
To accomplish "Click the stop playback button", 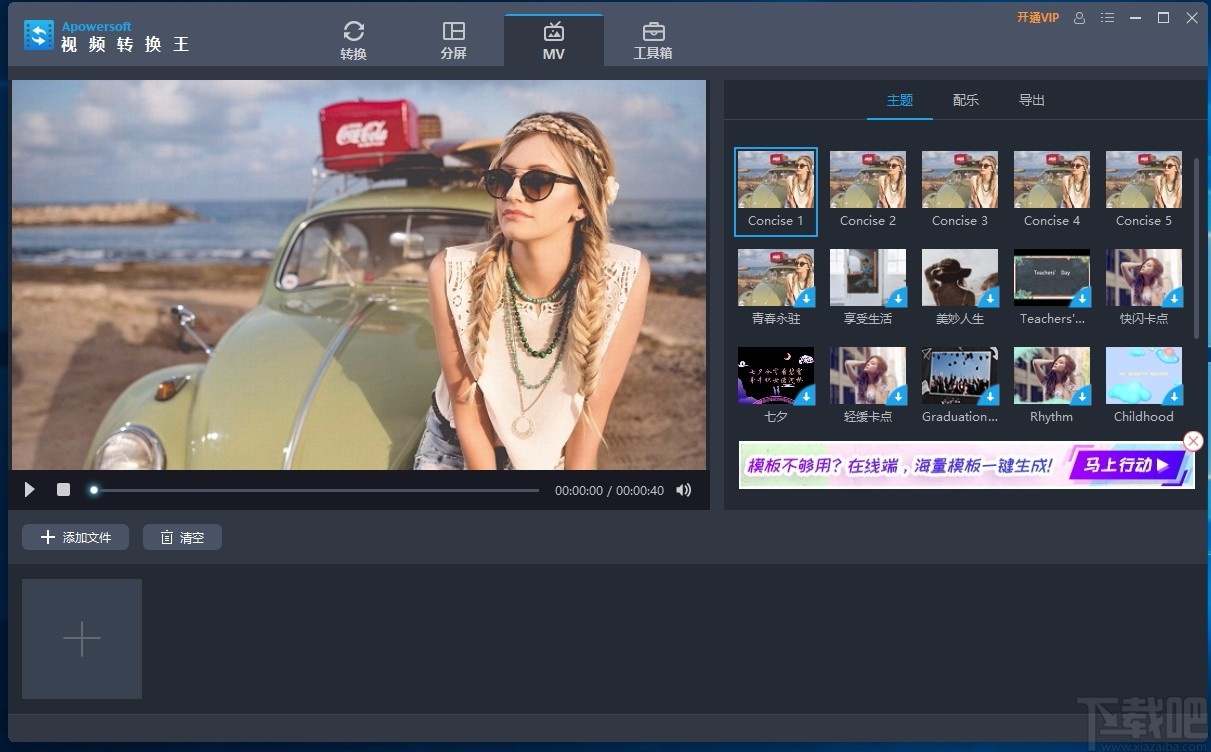I will [63, 490].
